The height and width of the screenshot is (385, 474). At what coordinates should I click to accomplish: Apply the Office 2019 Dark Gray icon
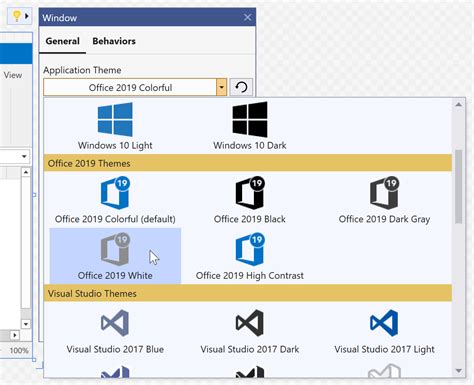384,193
